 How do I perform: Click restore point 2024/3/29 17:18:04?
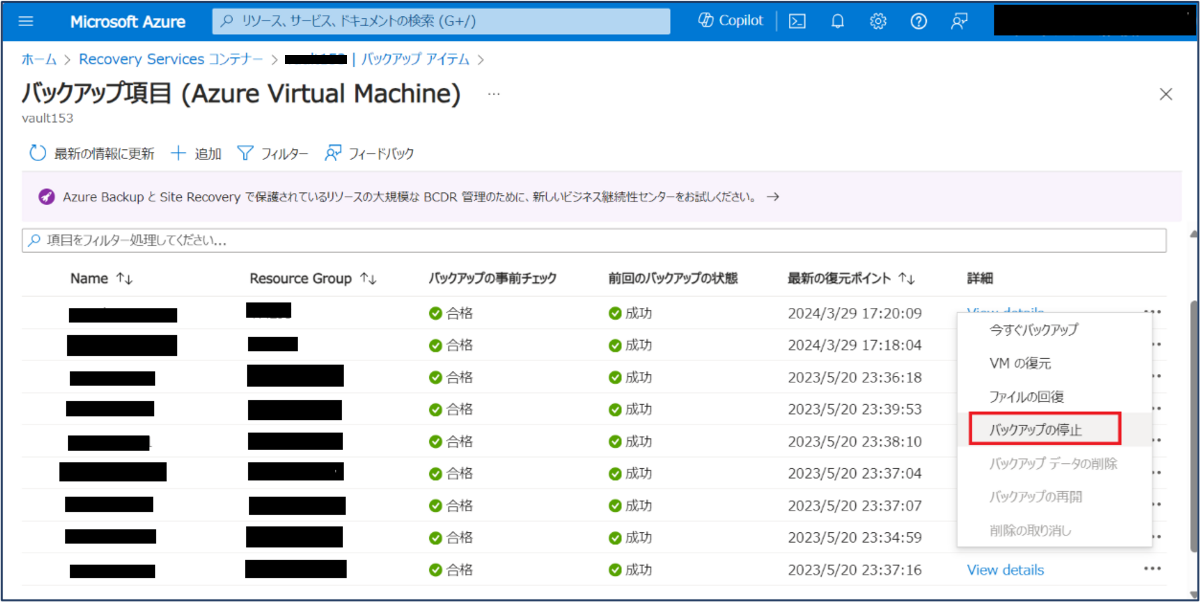click(x=854, y=345)
